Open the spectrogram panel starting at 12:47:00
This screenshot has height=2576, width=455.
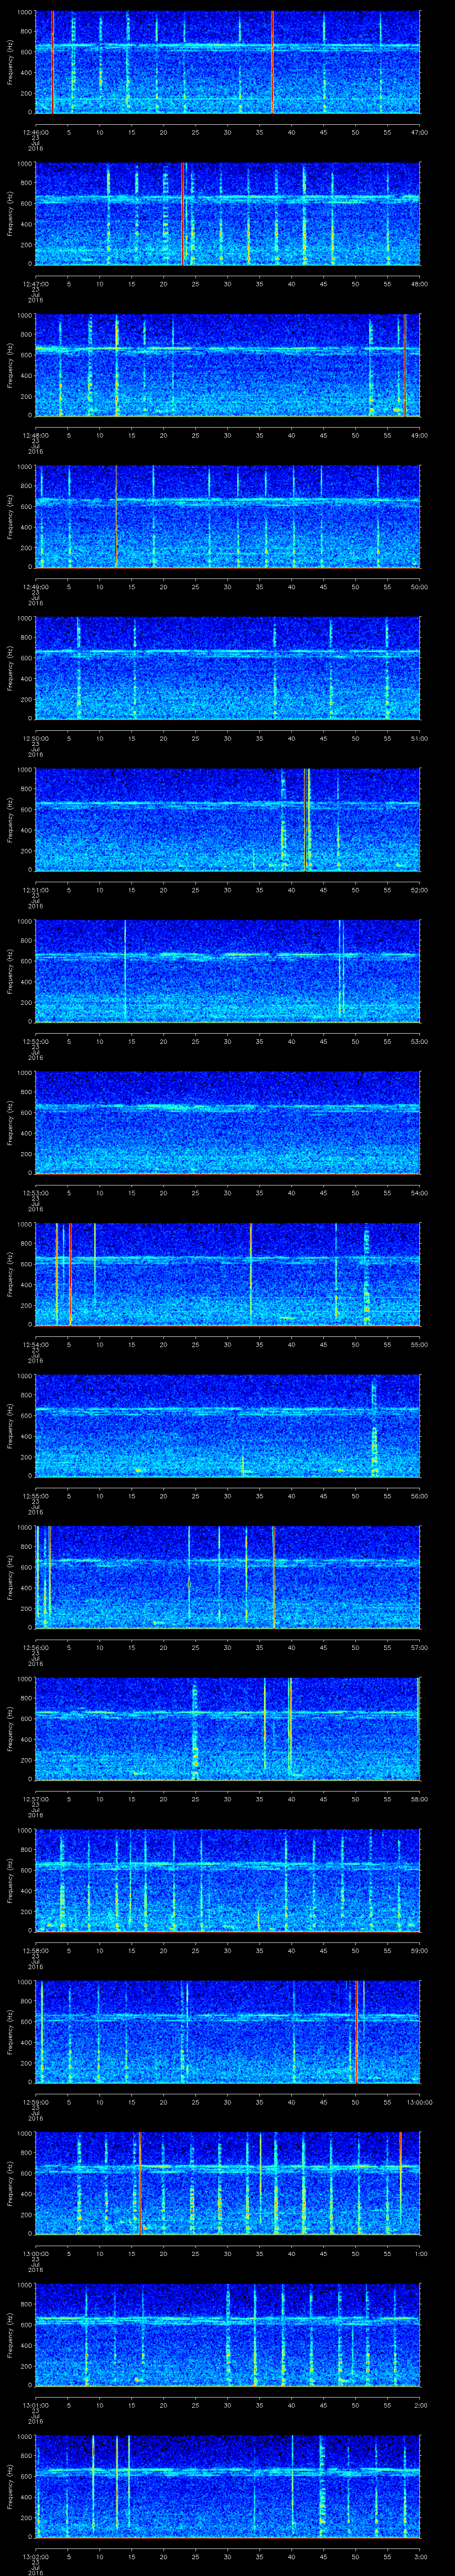pyautogui.click(x=227, y=214)
